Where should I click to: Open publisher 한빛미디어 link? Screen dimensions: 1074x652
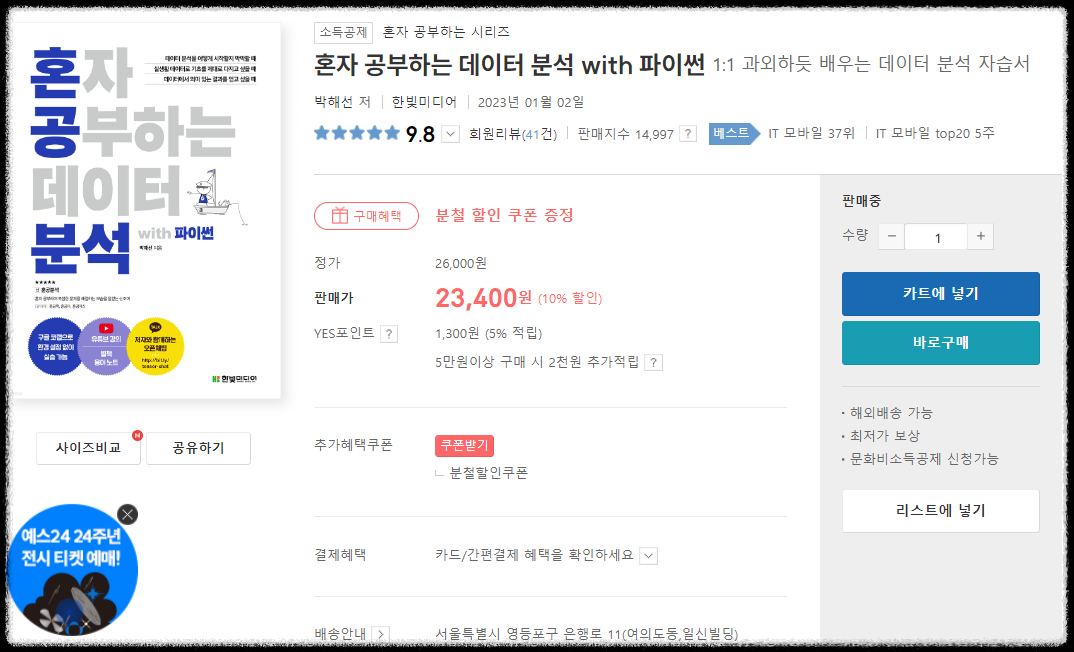coord(425,102)
